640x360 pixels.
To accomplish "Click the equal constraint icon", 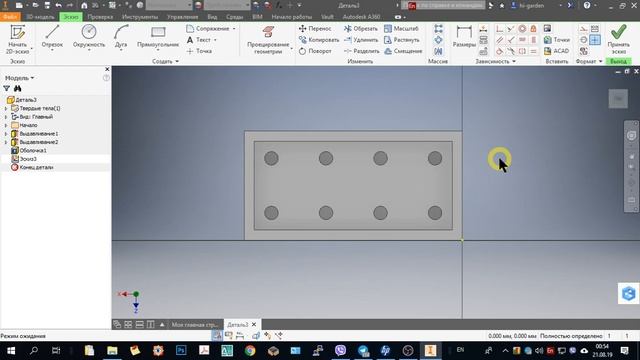I will pos(533,51).
